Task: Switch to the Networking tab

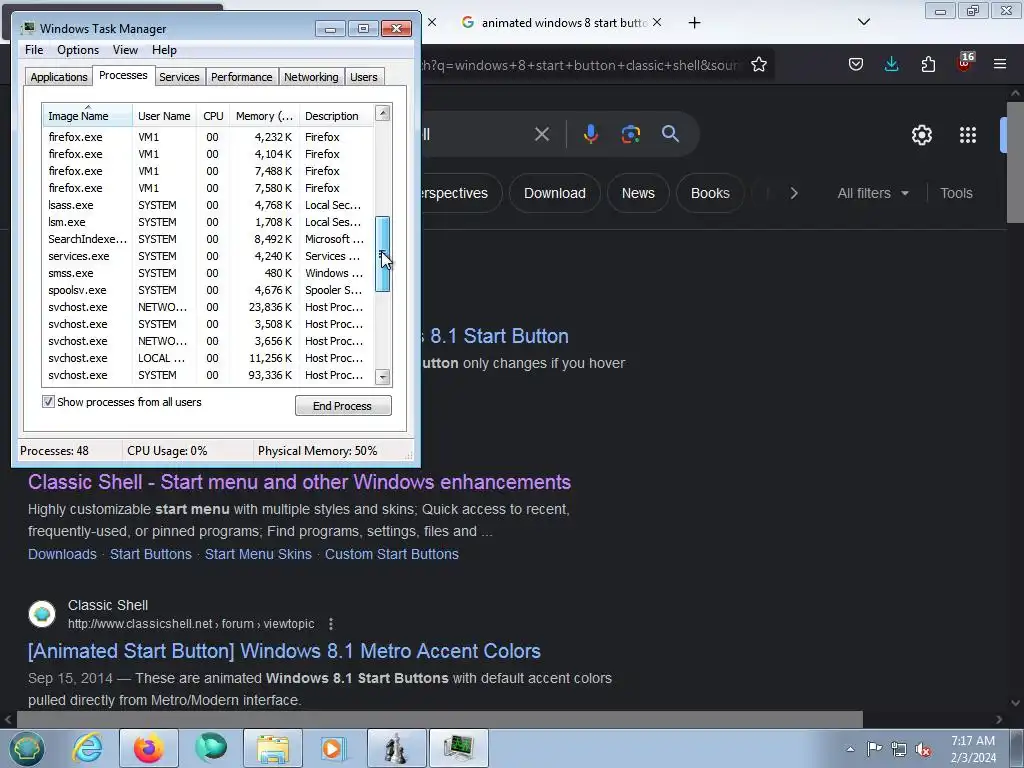Action: (x=311, y=77)
